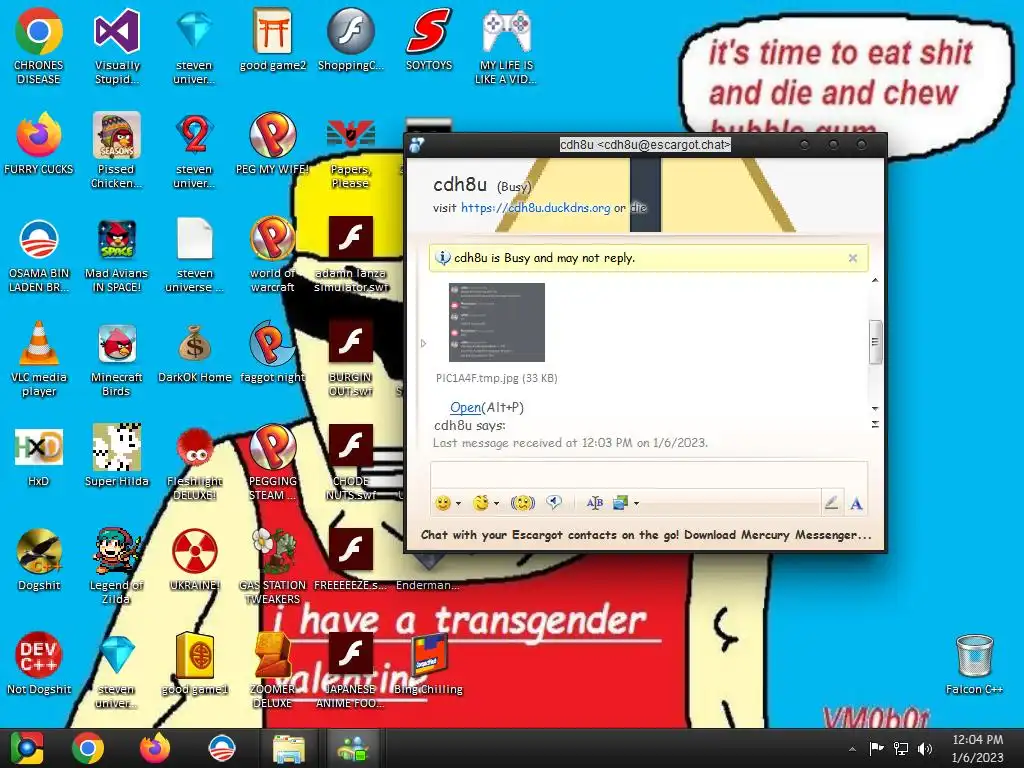The image size is (1024, 768).
Task: Select the Minecraft Birds desktop icon
Action: [x=116, y=359]
